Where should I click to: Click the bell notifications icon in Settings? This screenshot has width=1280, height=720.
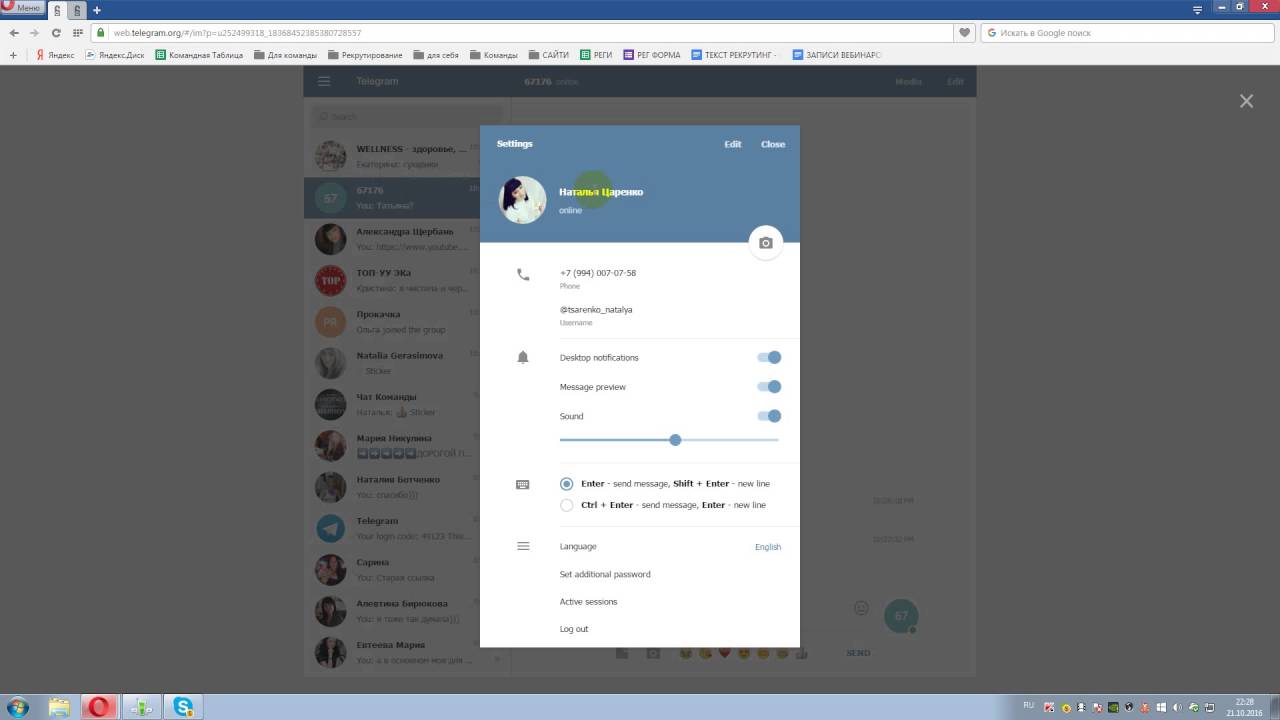pos(523,357)
